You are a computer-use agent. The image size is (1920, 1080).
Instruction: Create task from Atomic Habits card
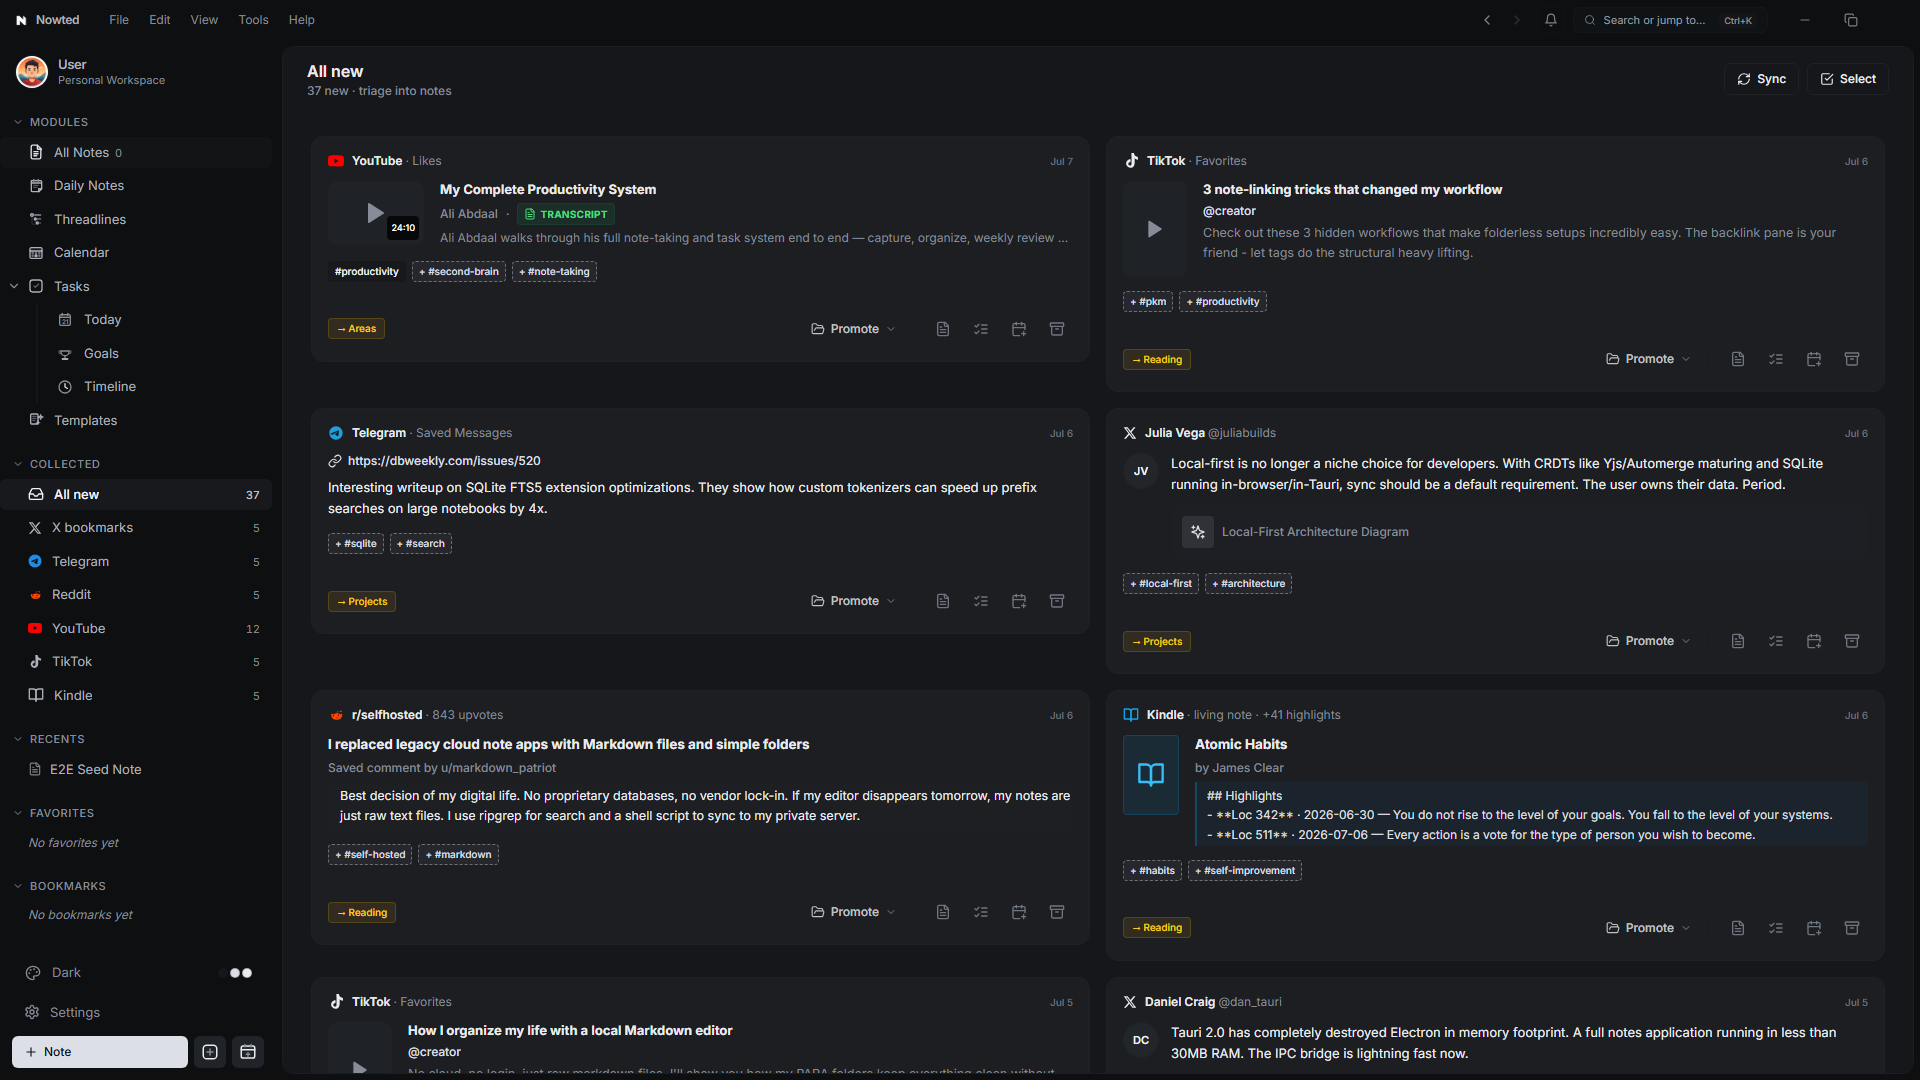click(1776, 928)
